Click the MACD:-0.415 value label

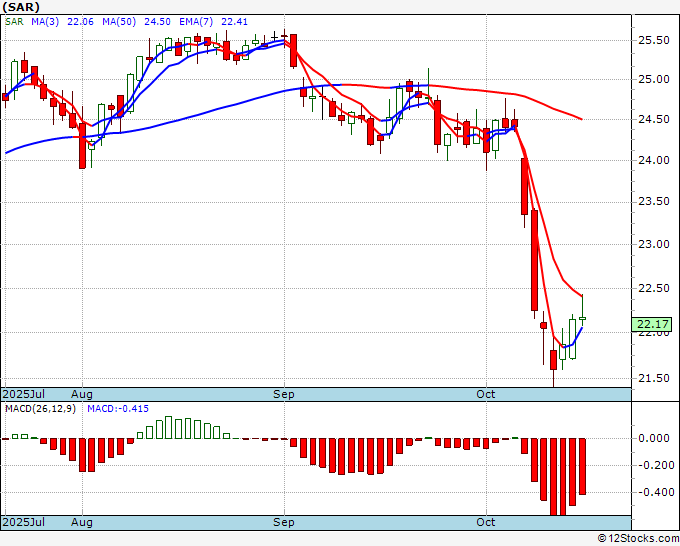tap(118, 409)
